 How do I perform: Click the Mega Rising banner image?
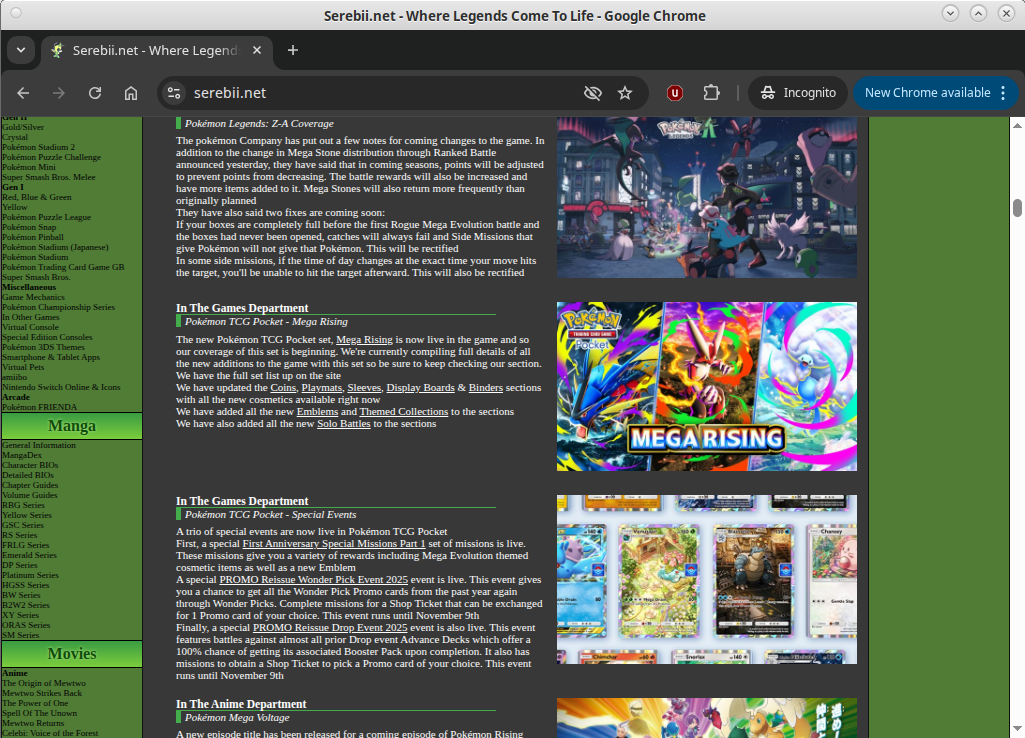[707, 386]
